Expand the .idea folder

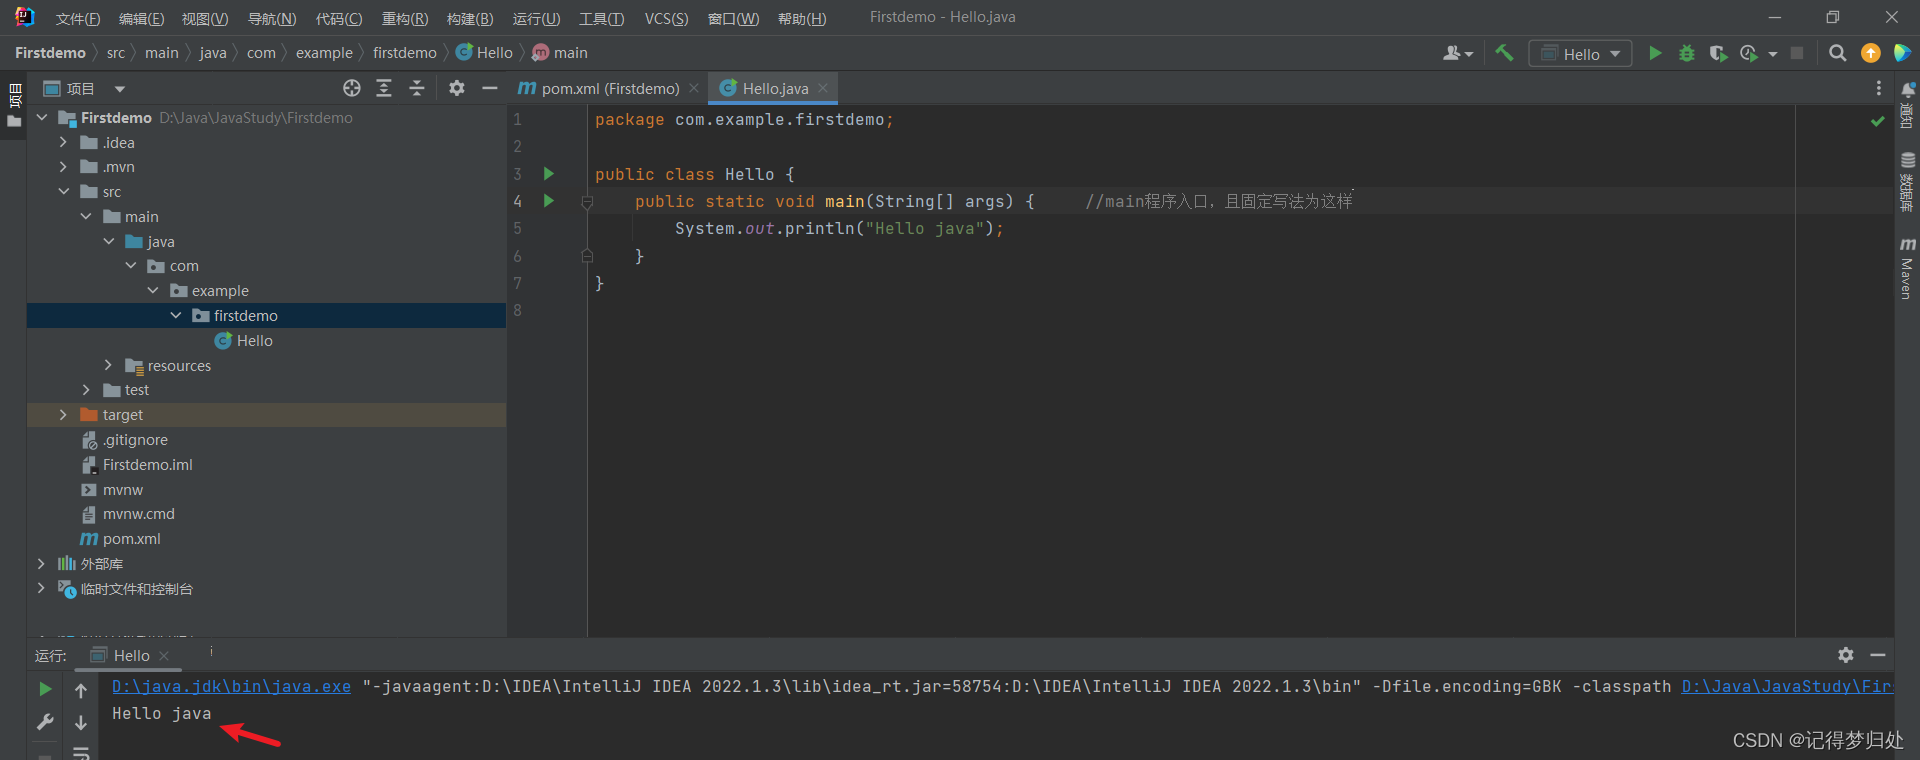pos(63,142)
